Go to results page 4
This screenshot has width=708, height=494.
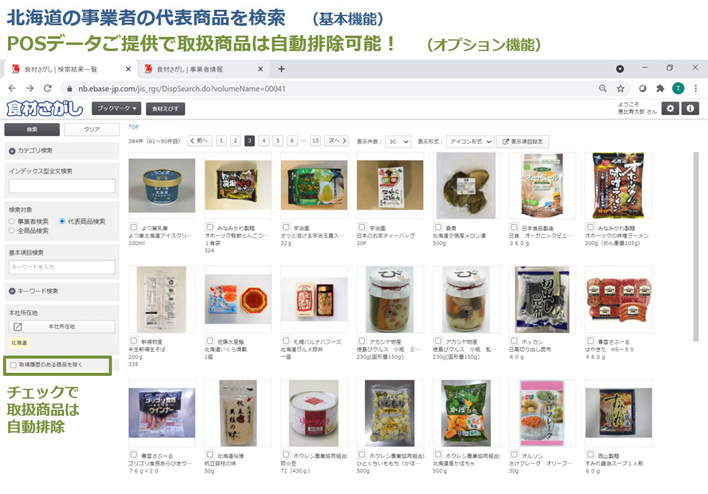[x=264, y=141]
